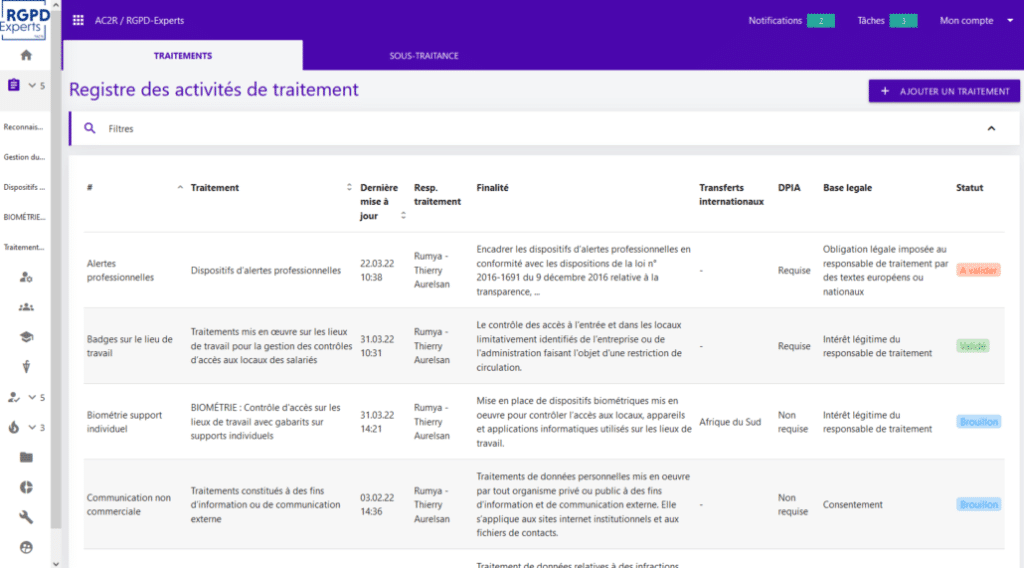
Task: Open the person-with-gear icon in sidebar
Action: 26,277
